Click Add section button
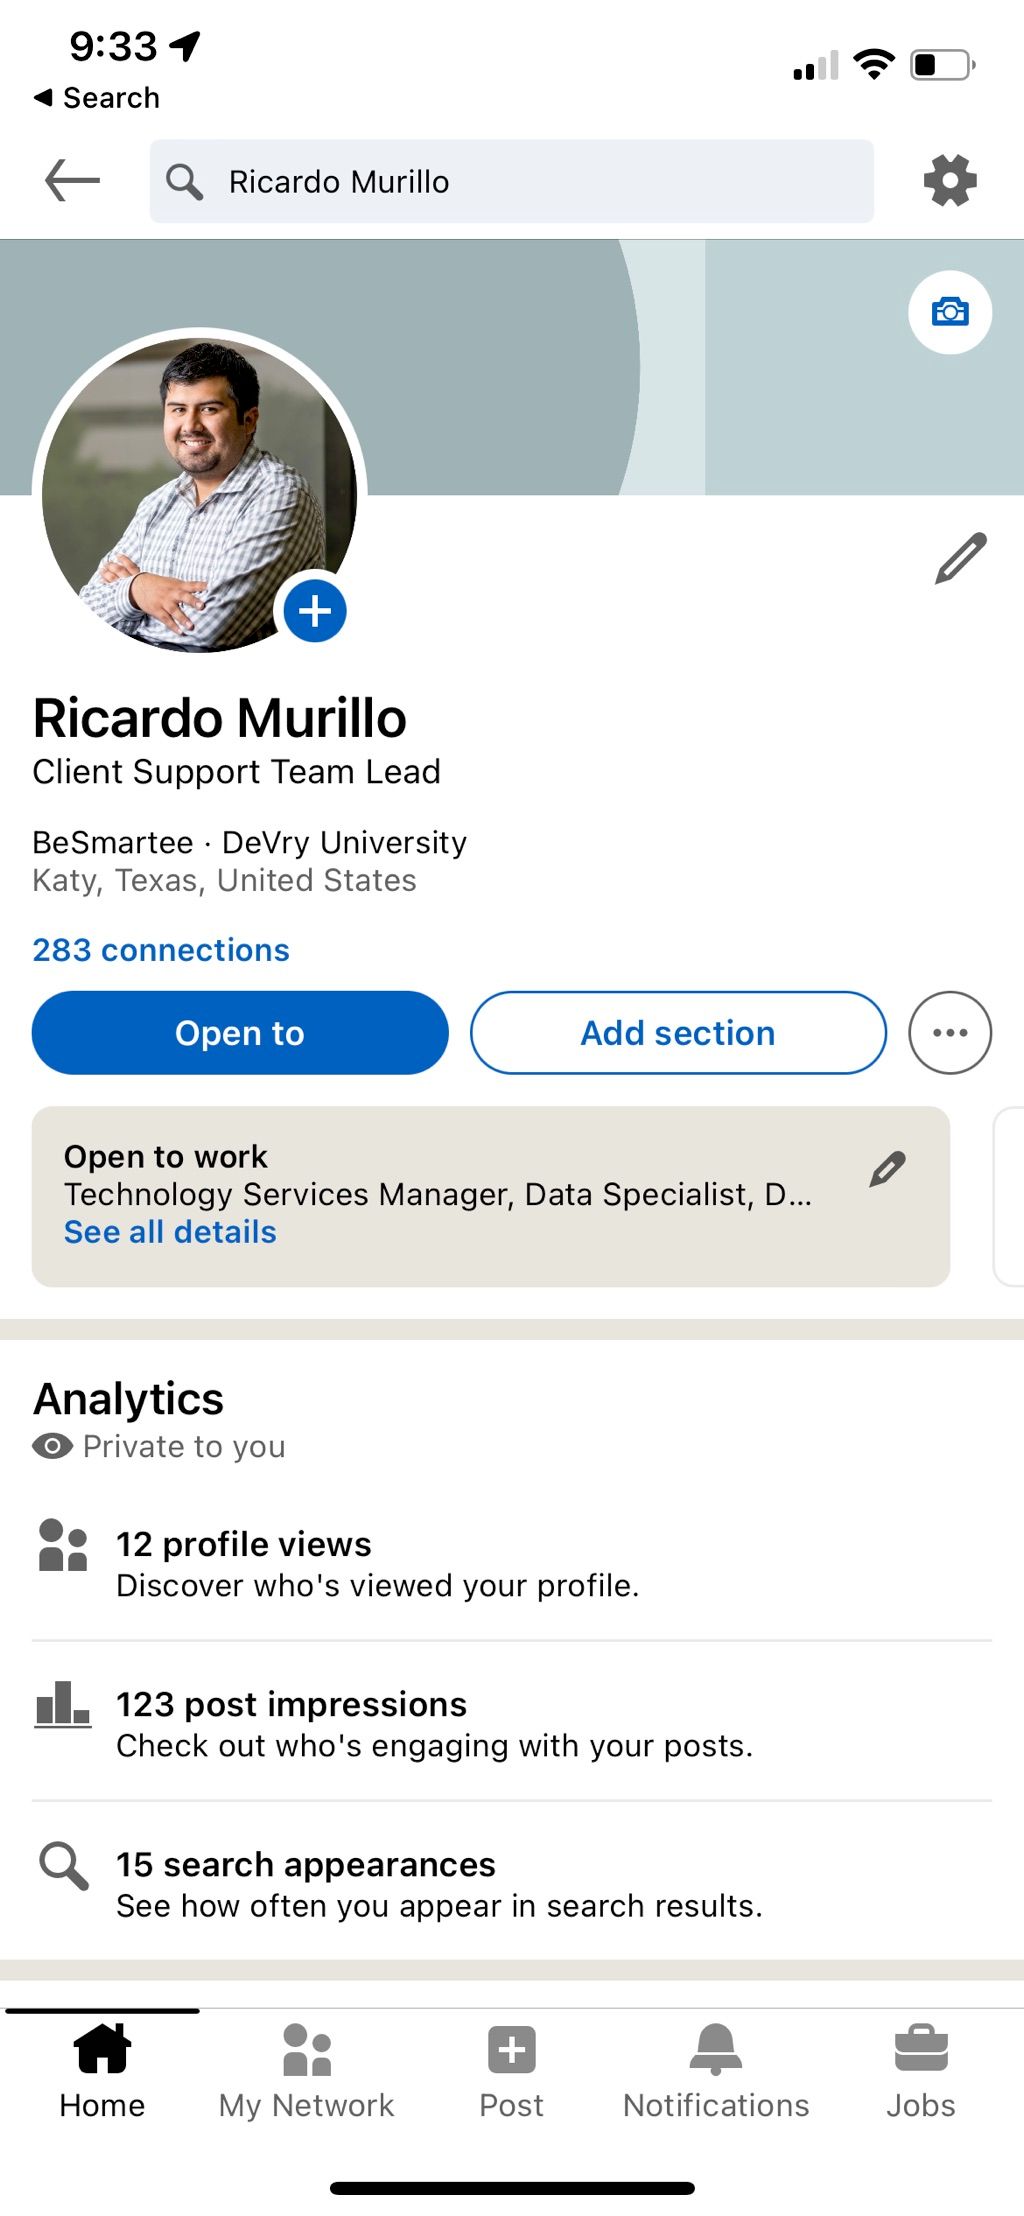This screenshot has height=2216, width=1024. tap(678, 1033)
